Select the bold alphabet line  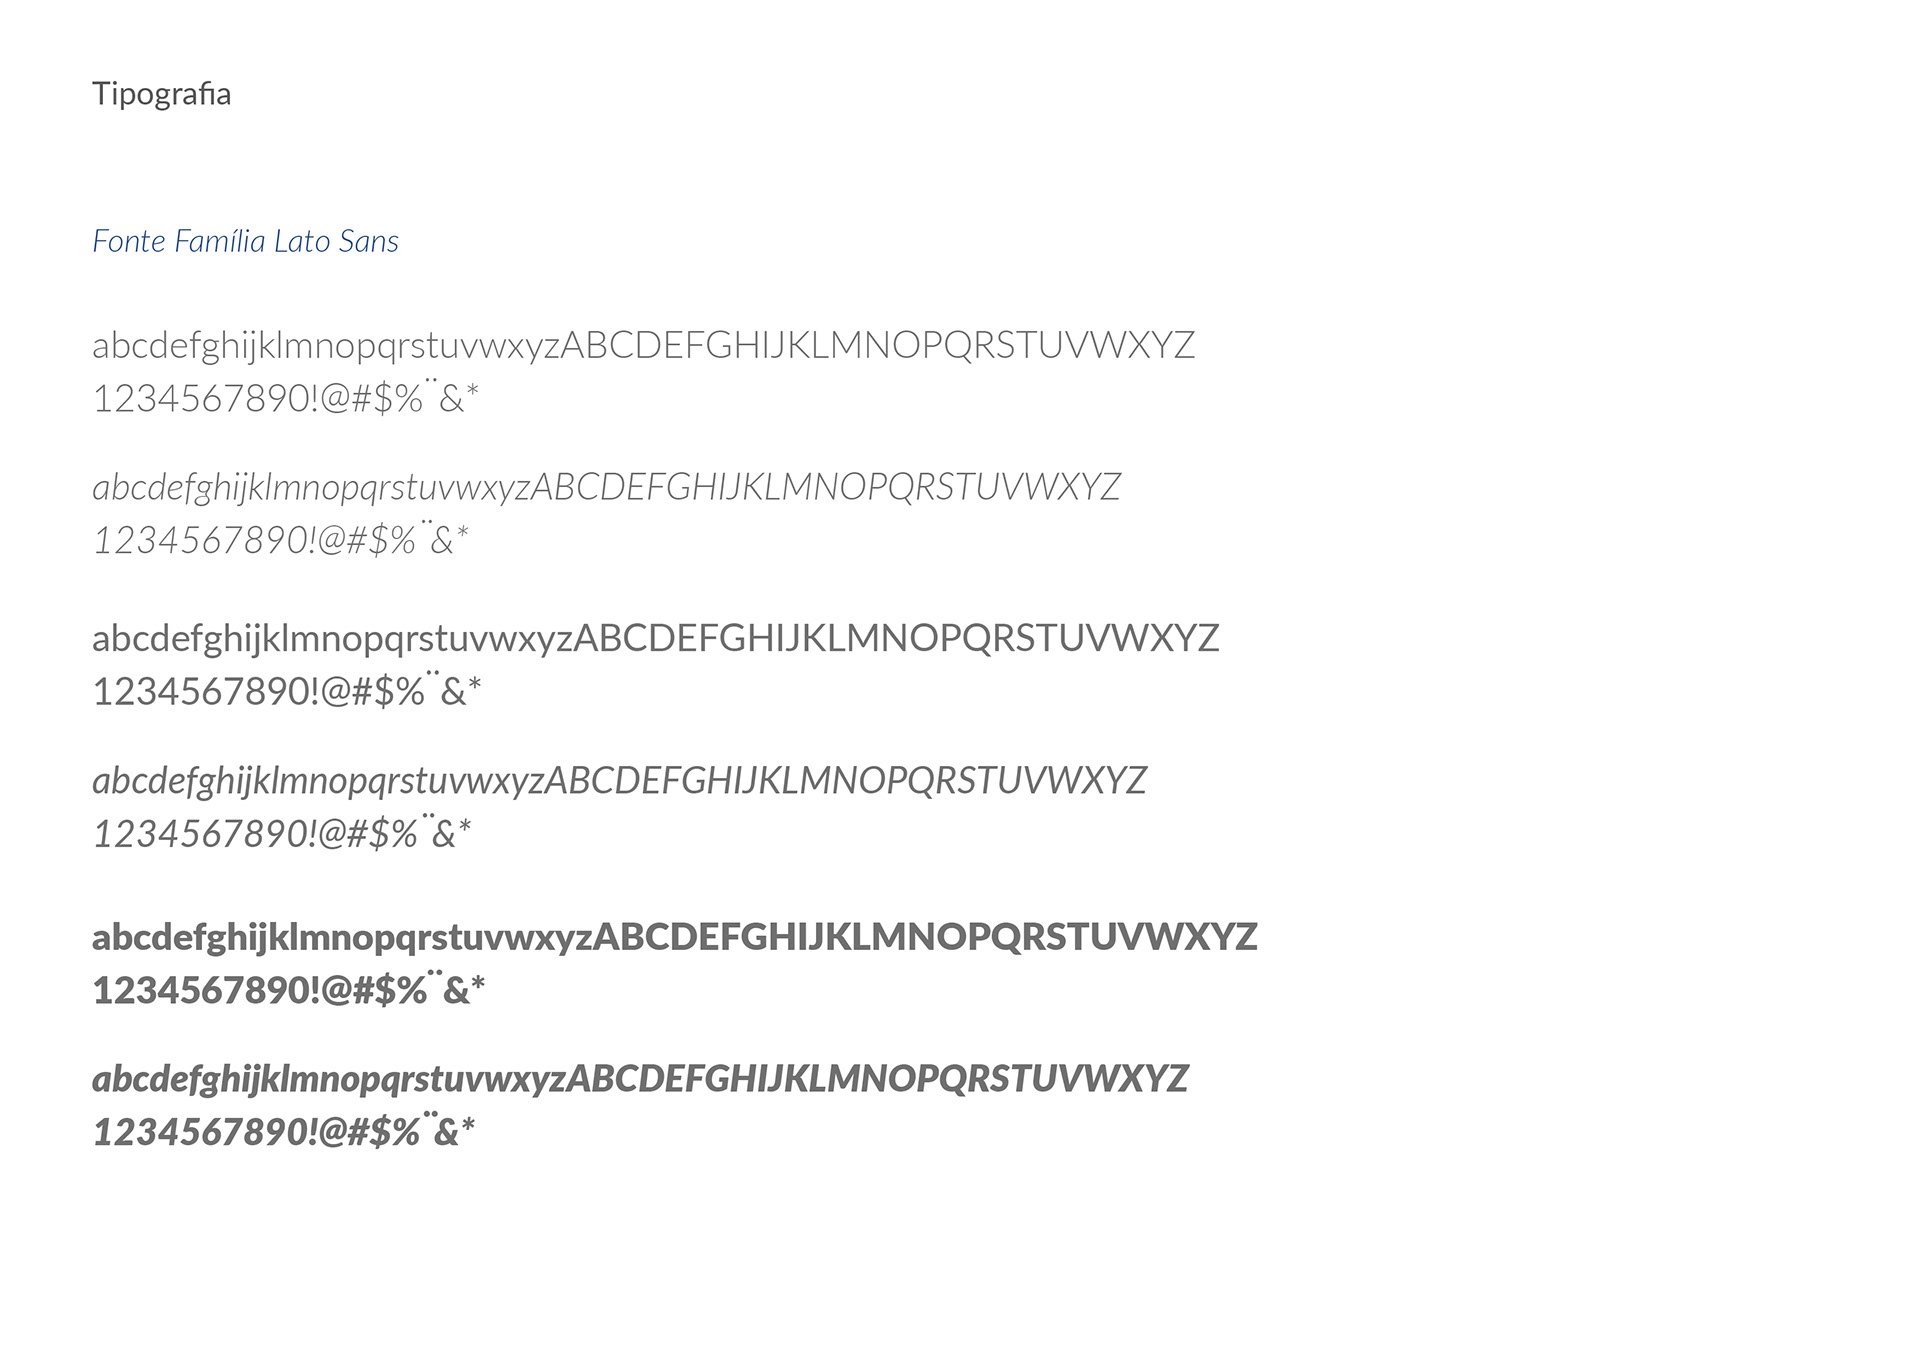(x=674, y=938)
